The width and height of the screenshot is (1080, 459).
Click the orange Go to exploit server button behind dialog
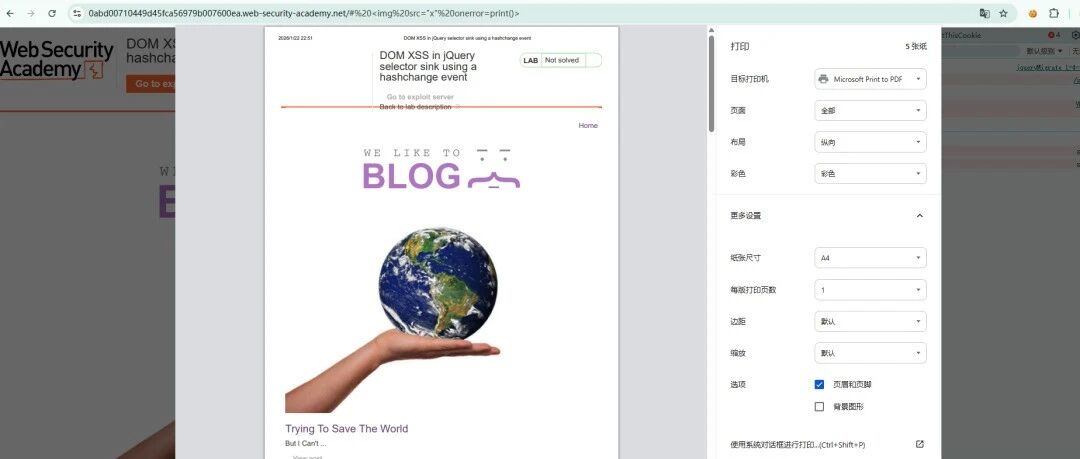coord(150,83)
